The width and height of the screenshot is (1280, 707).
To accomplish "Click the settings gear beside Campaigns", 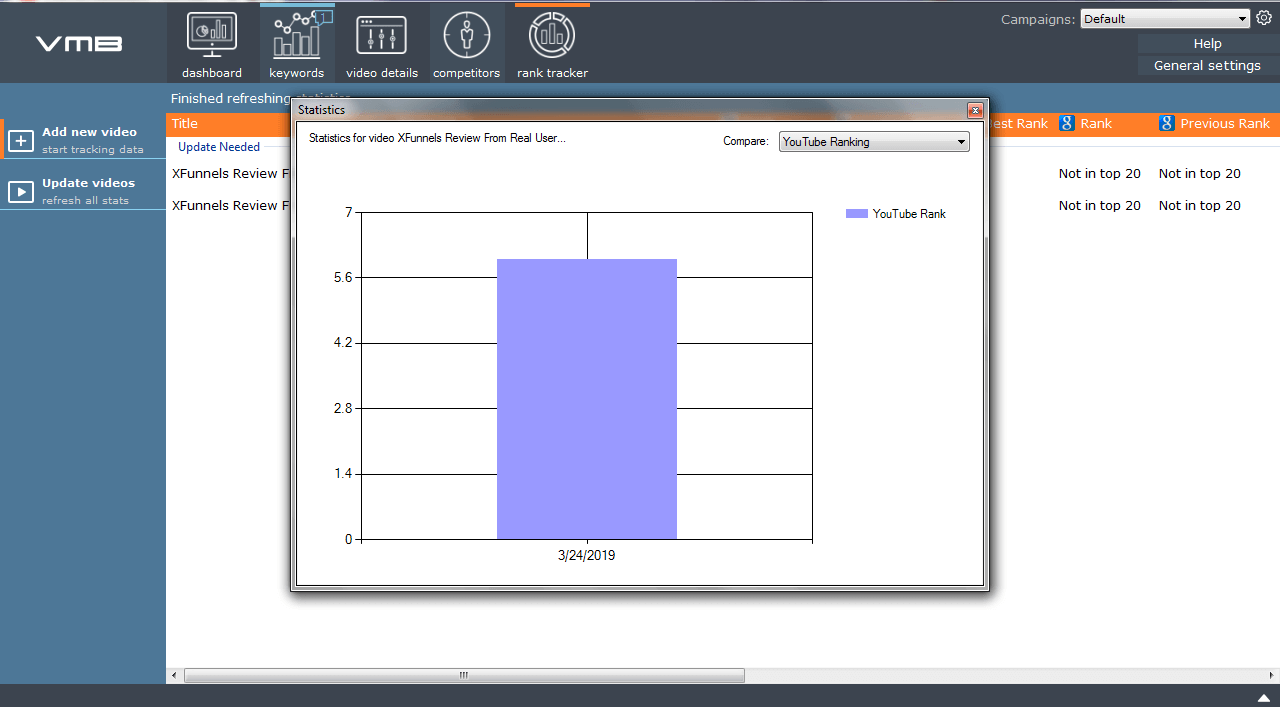I will 1263,18.
